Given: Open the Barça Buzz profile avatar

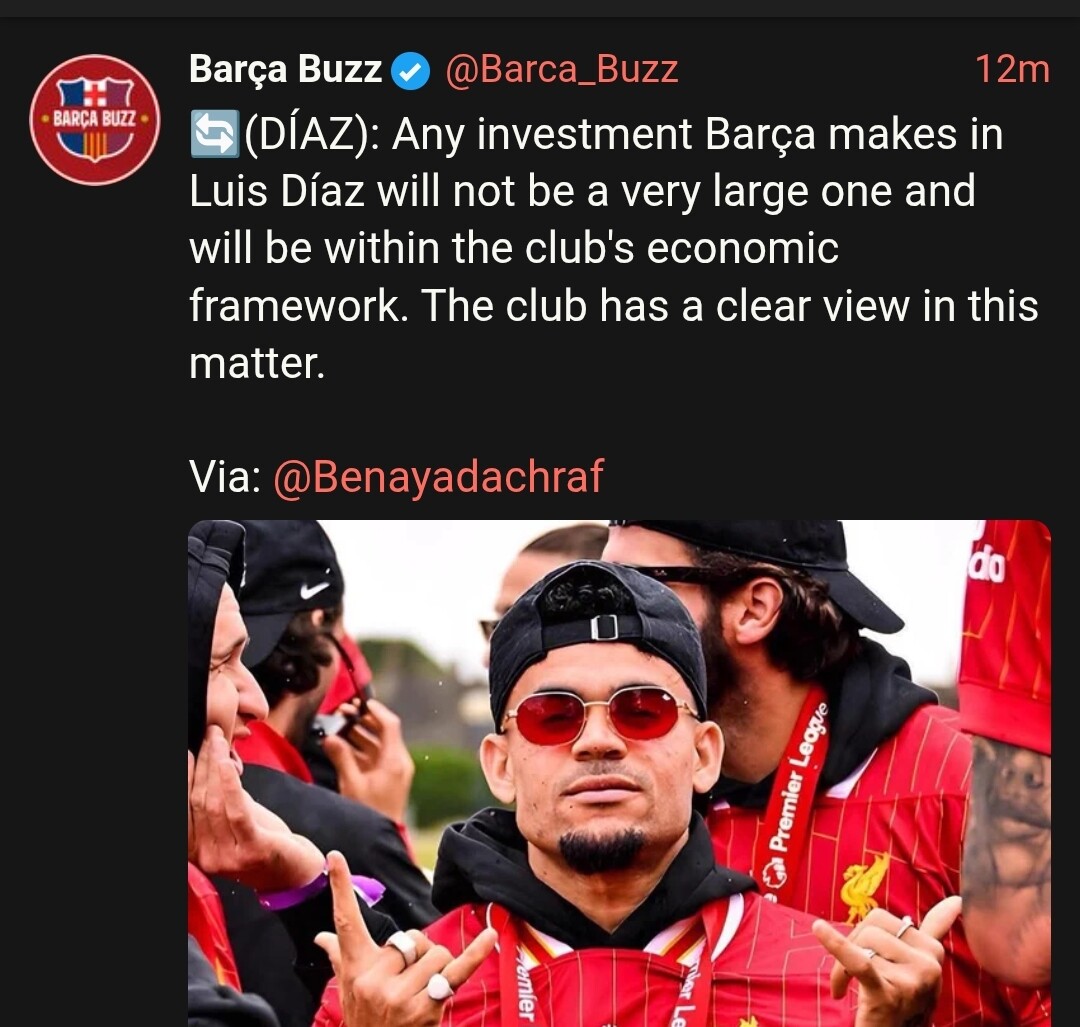Looking at the screenshot, I should click(95, 120).
